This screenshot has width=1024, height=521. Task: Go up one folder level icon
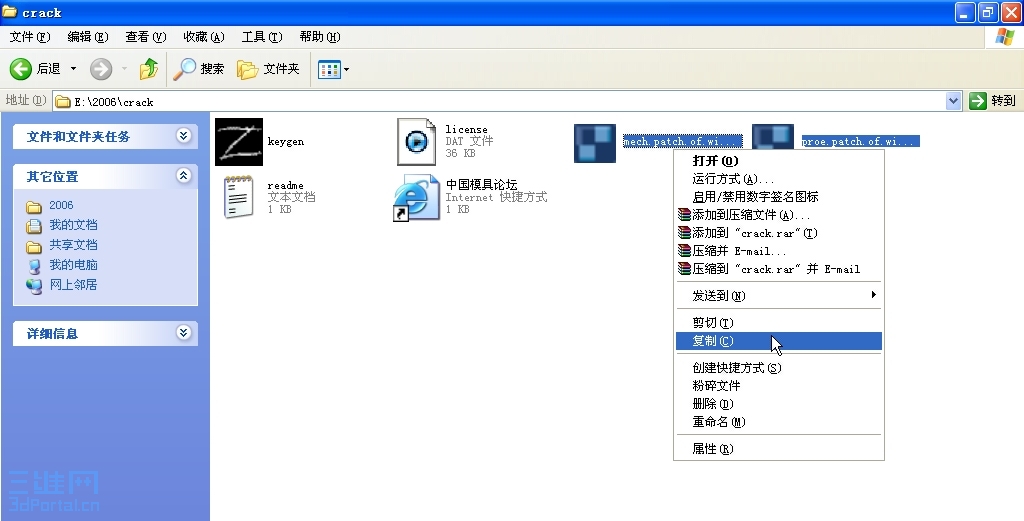(149, 69)
